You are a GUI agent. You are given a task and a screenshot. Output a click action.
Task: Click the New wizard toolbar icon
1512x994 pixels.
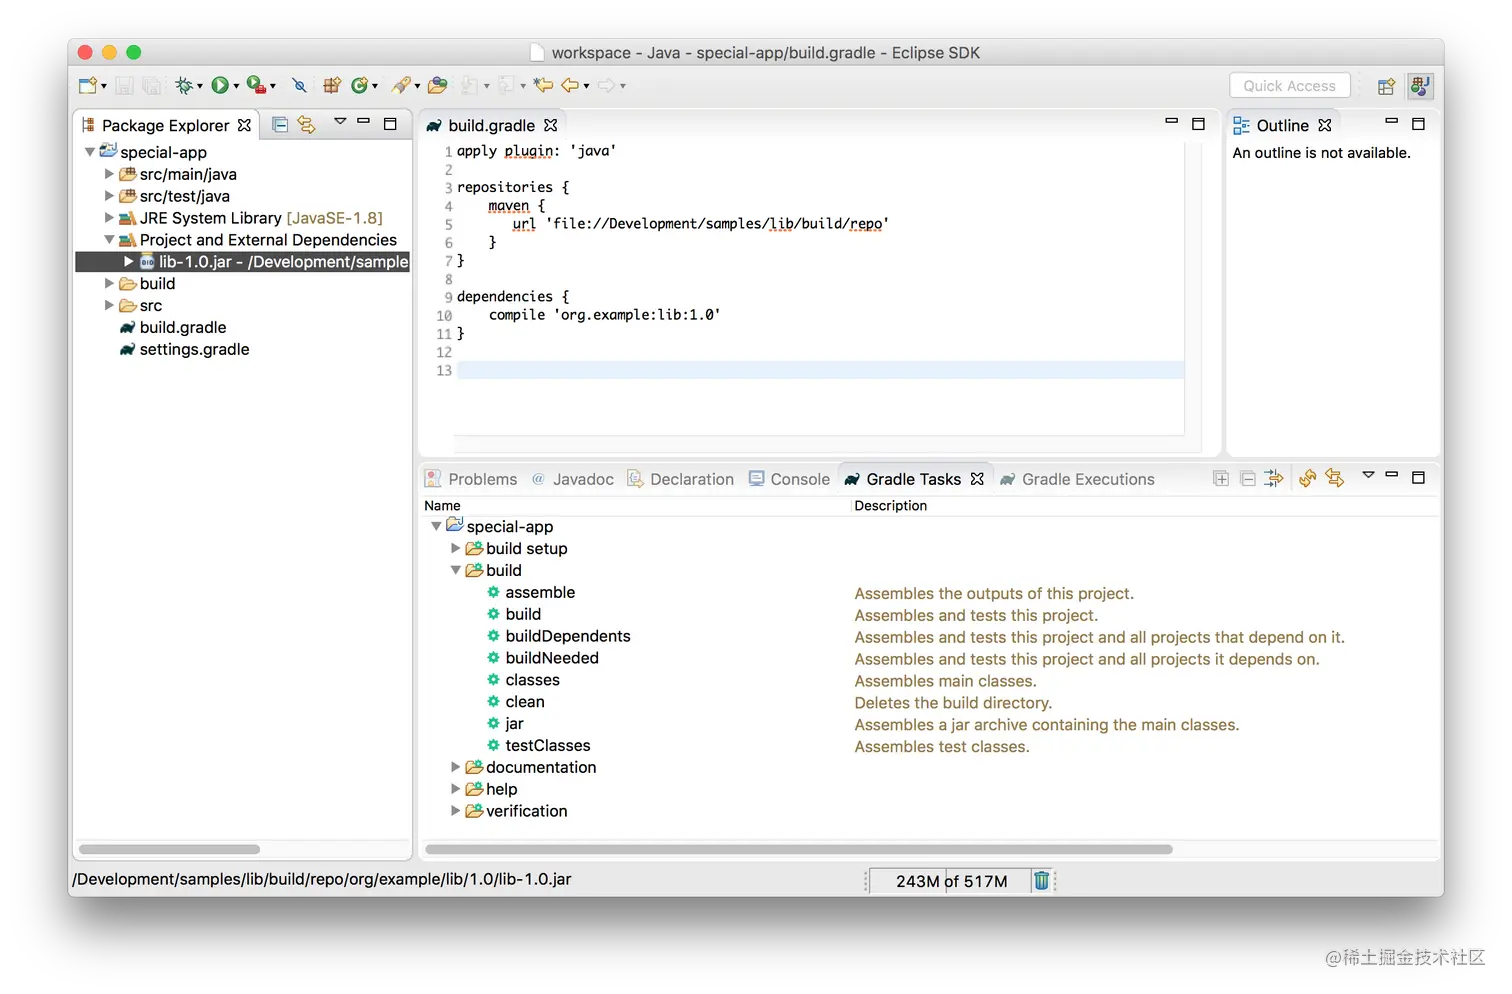[x=88, y=86]
